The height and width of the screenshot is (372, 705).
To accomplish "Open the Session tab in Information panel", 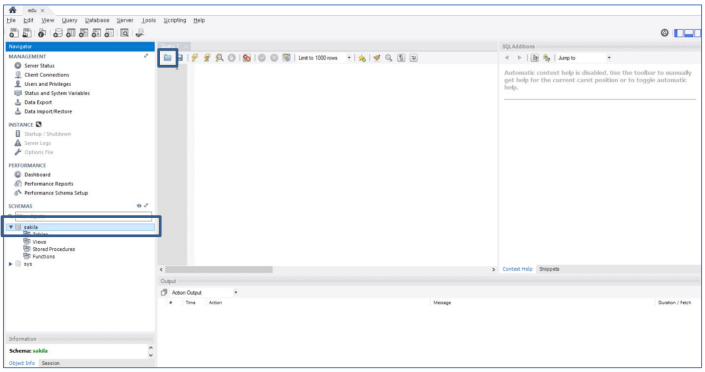I will point(50,363).
